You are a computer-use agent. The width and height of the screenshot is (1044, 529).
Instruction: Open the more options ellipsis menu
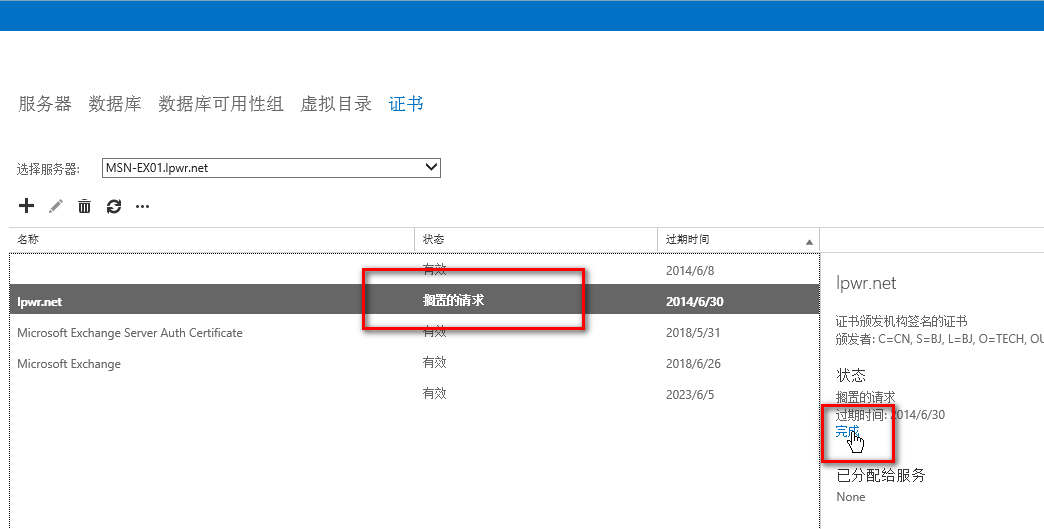(142, 206)
